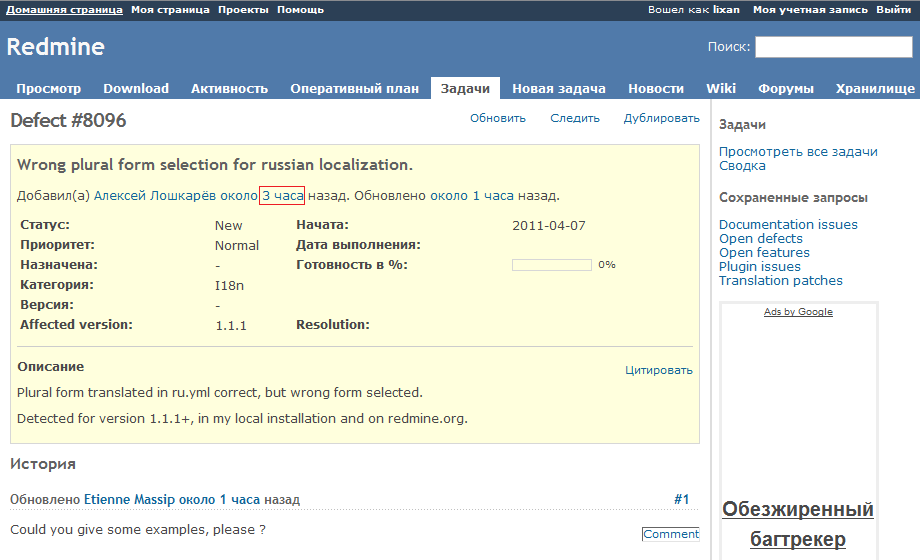Open journal note anchor #1
This screenshot has width=920, height=560.
tap(681, 500)
